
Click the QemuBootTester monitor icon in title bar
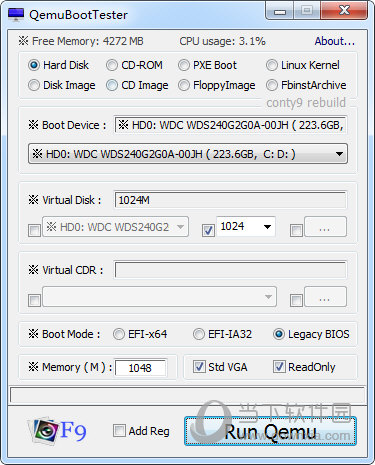coord(16,14)
